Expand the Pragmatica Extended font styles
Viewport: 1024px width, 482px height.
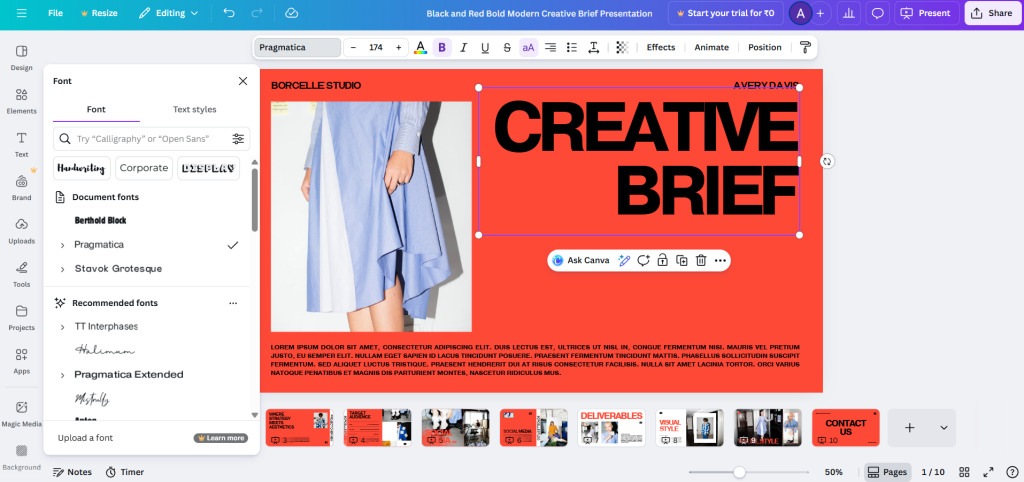click(x=63, y=375)
